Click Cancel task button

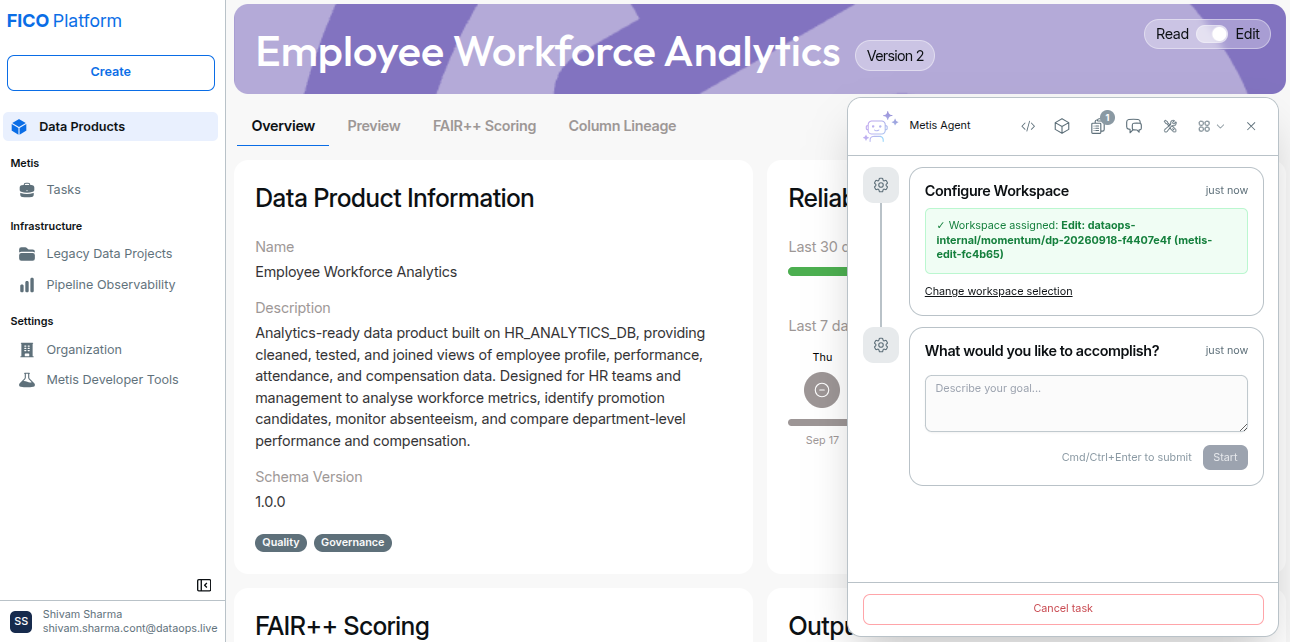pyautogui.click(x=1063, y=608)
